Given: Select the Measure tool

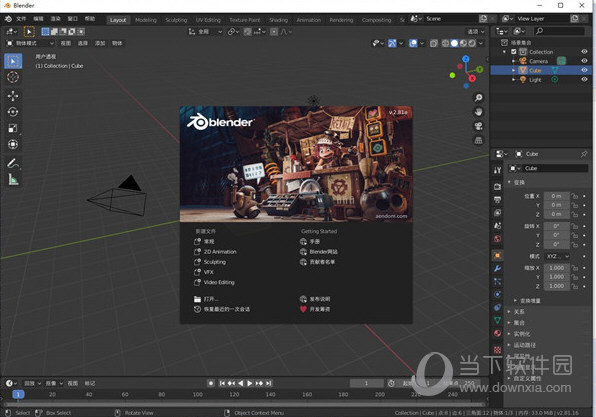Looking at the screenshot, I should 13,179.
